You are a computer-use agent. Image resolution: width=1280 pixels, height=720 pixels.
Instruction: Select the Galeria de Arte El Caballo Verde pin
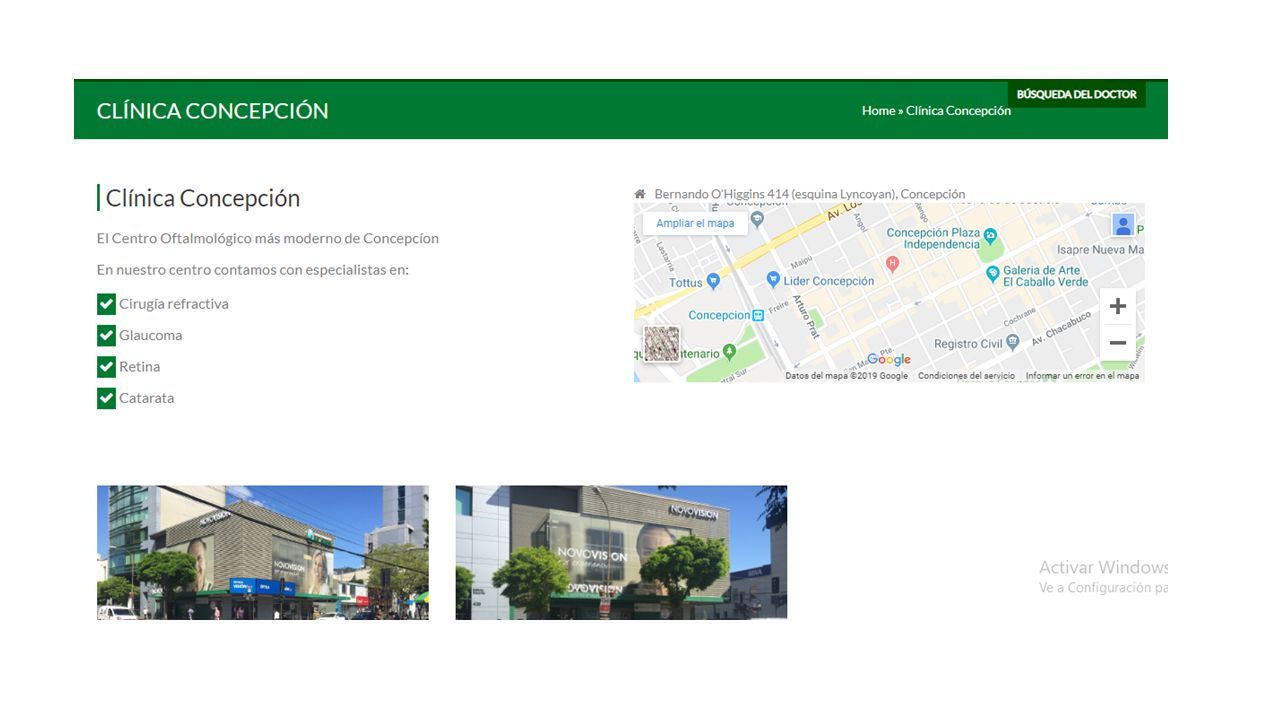(x=993, y=273)
